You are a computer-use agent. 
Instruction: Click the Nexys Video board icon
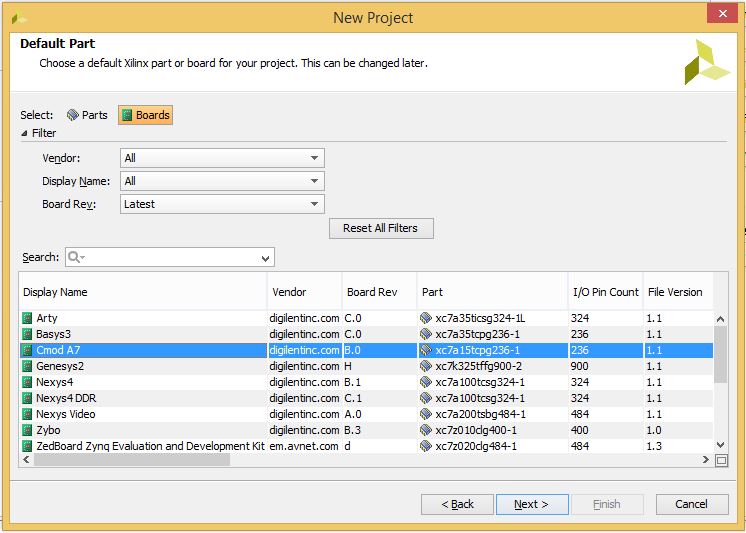27,414
